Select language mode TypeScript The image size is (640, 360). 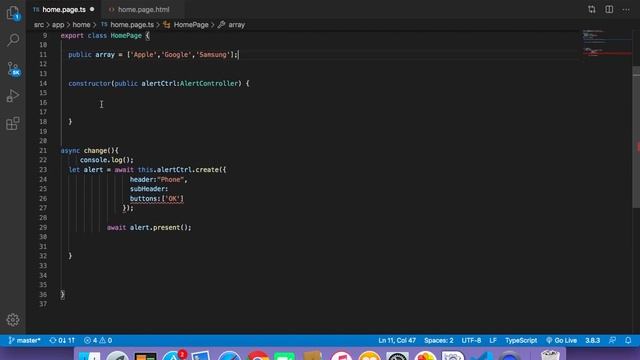[521, 340]
